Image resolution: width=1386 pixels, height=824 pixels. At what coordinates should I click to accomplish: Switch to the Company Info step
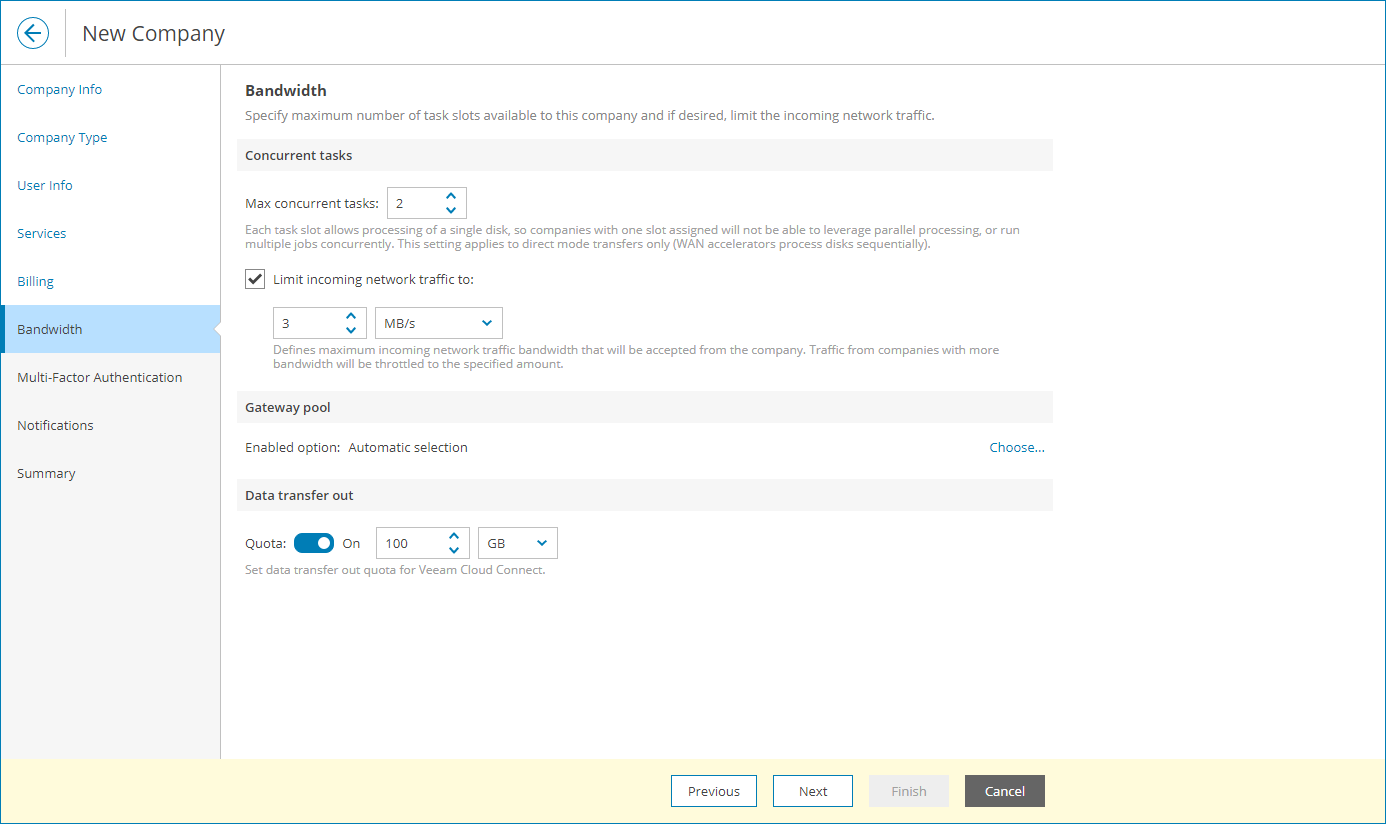point(58,89)
